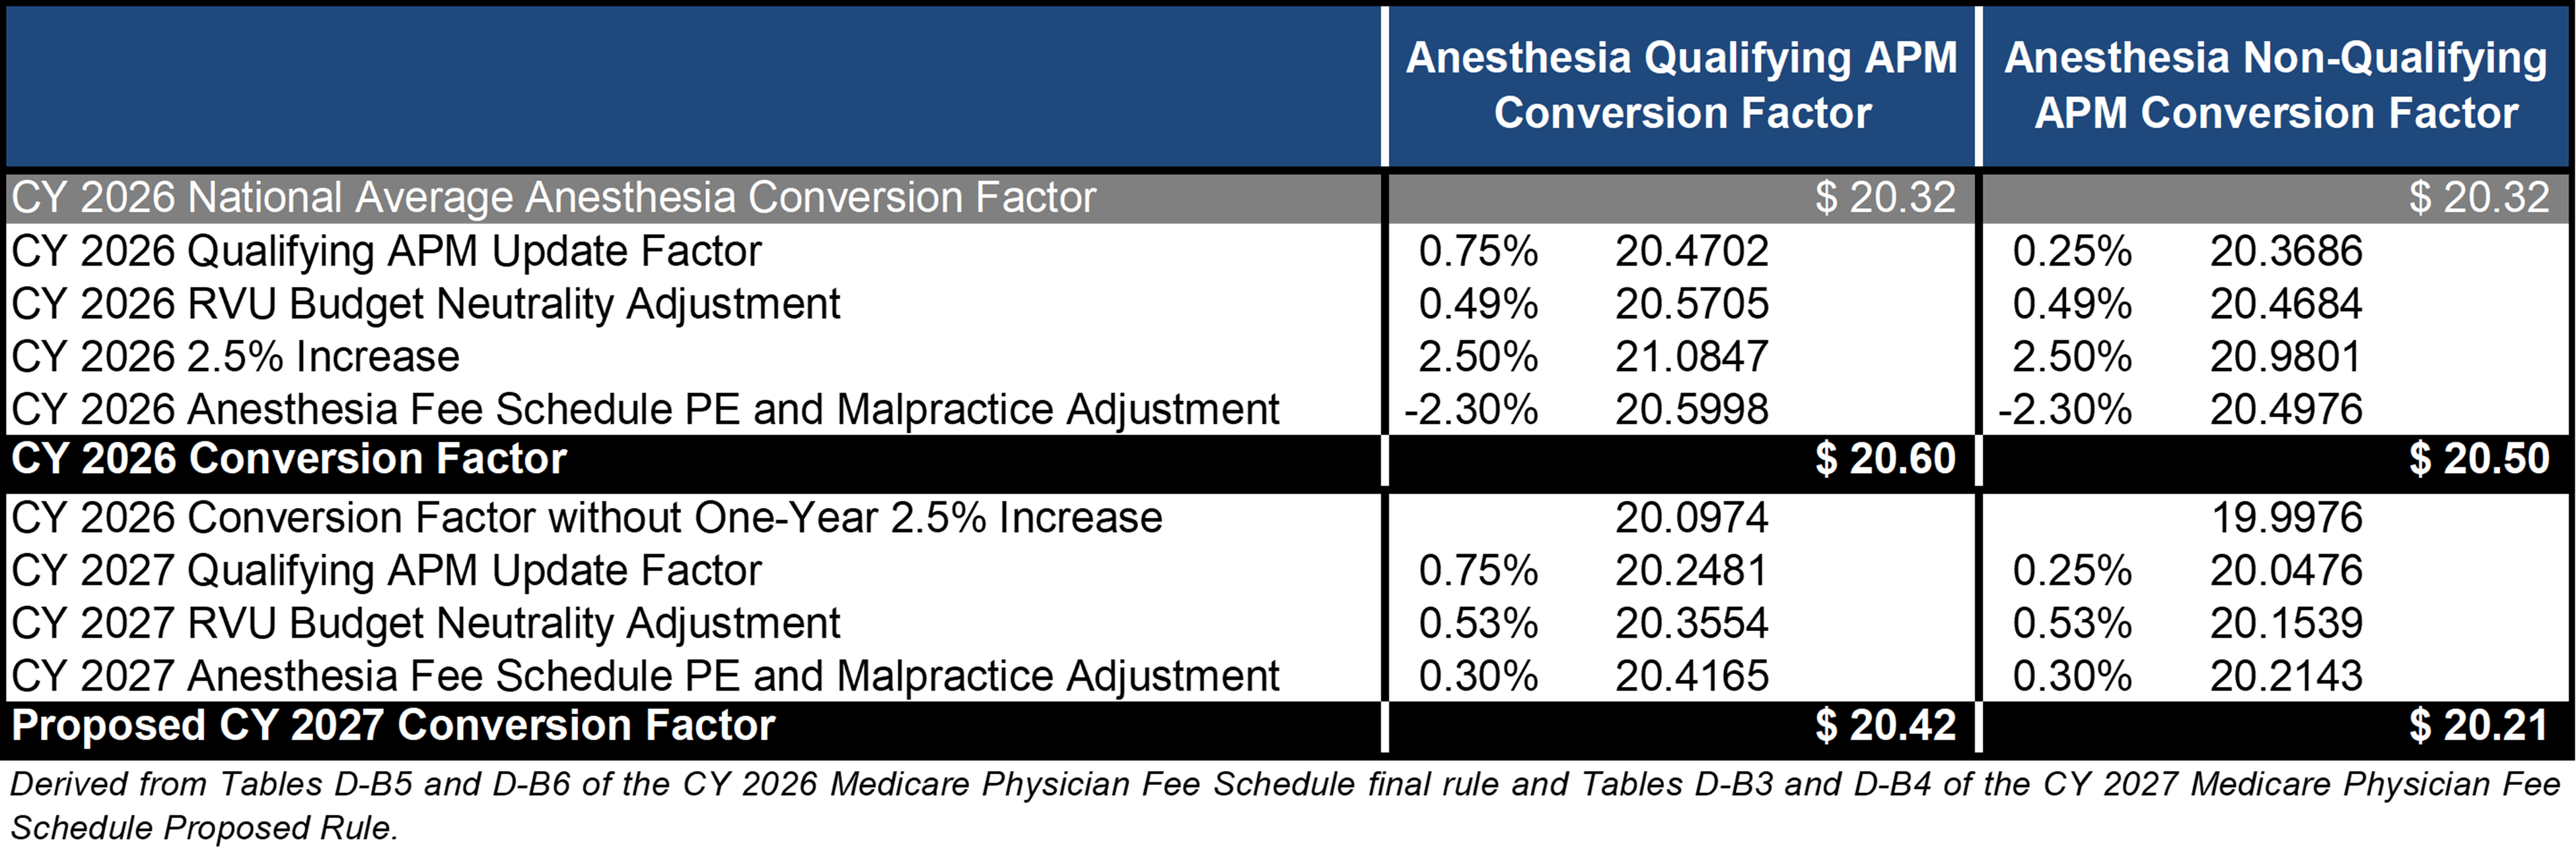
Task: Click the value 20.4702
Action: tap(1692, 251)
